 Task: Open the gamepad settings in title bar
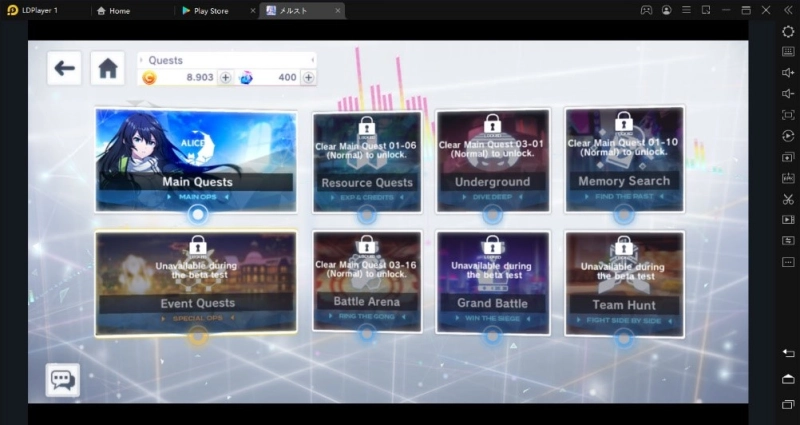pyautogui.click(x=646, y=10)
